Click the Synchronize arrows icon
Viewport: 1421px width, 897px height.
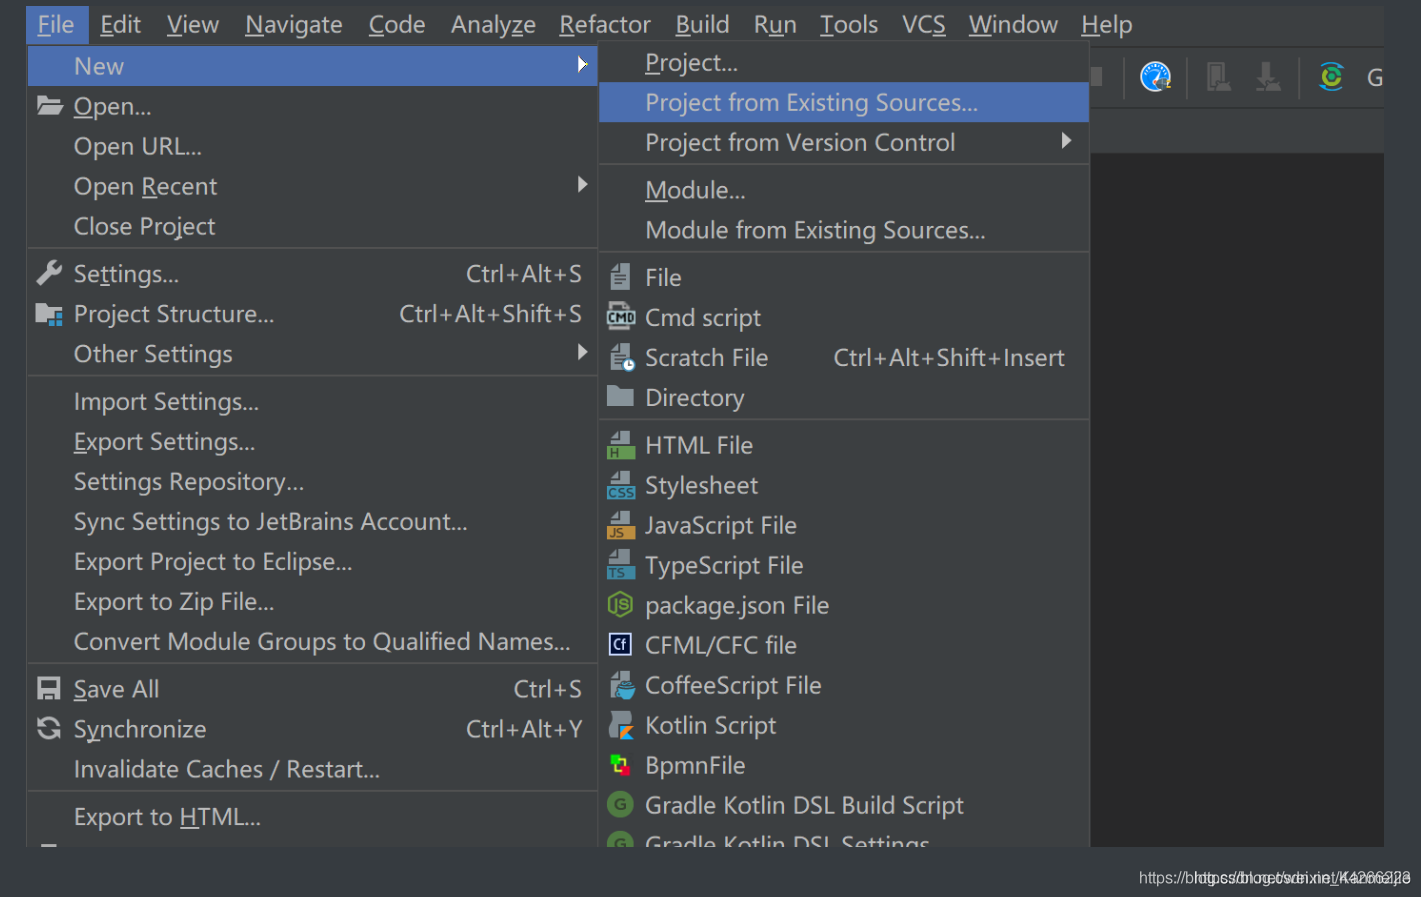point(49,728)
